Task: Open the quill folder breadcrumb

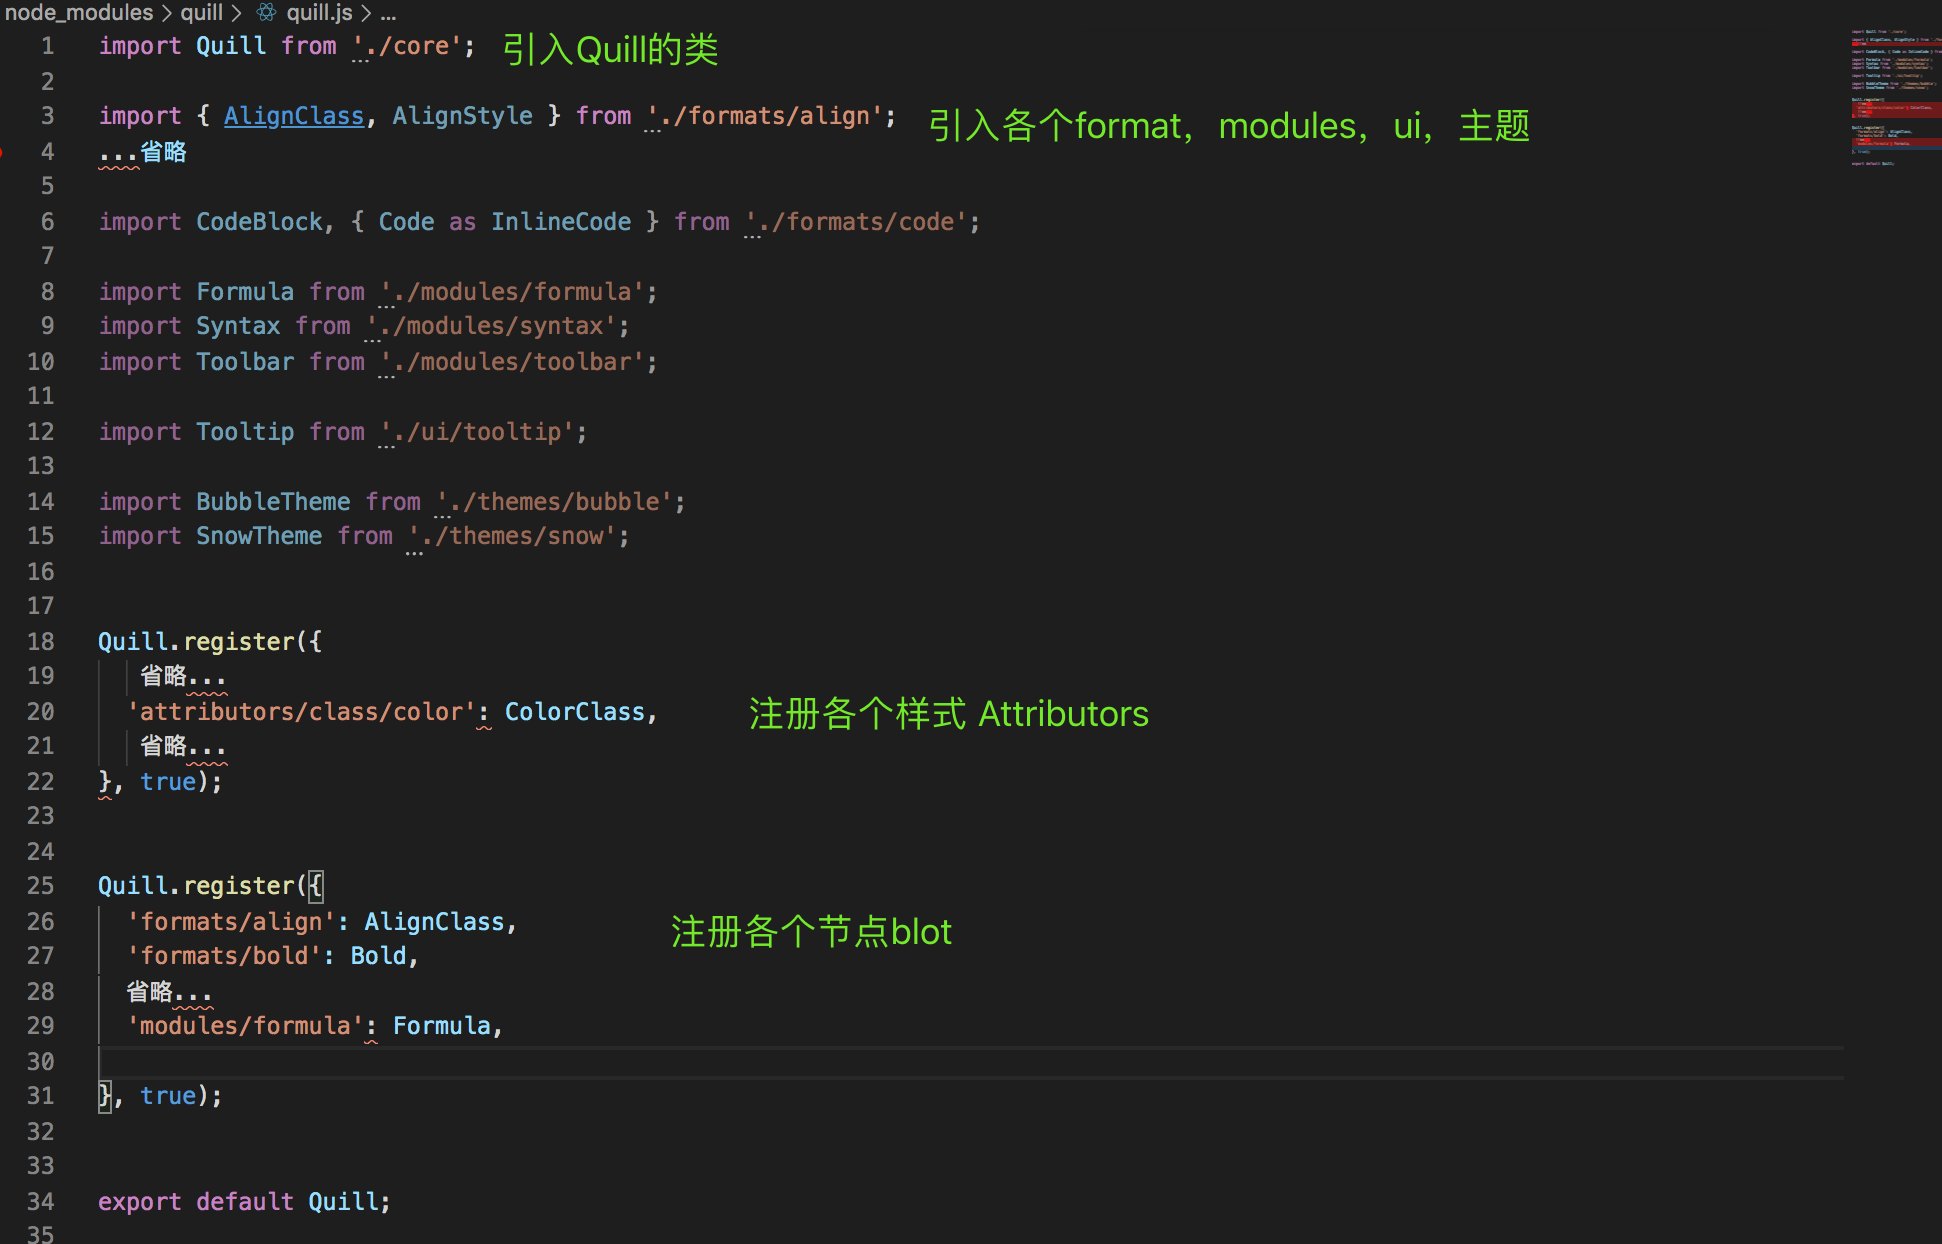Action: tap(201, 12)
